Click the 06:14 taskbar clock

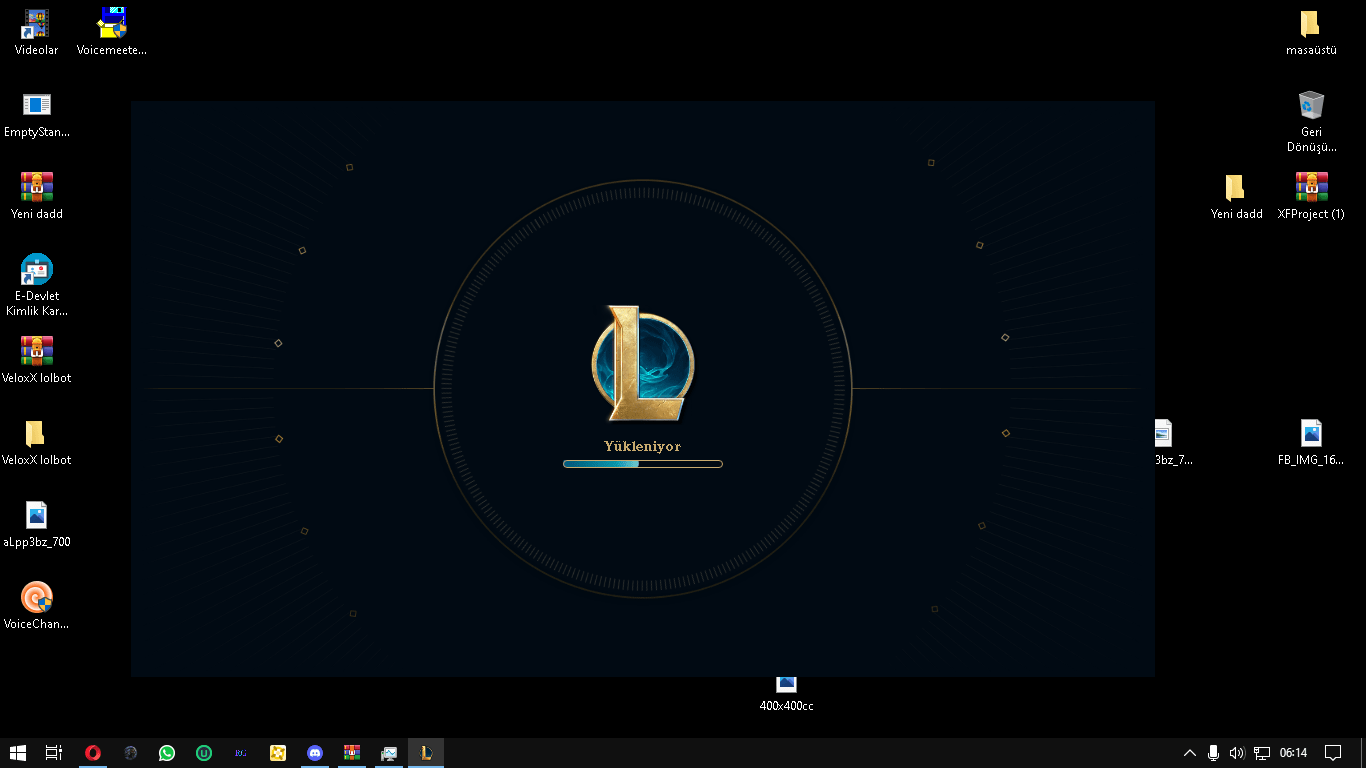tap(1294, 753)
